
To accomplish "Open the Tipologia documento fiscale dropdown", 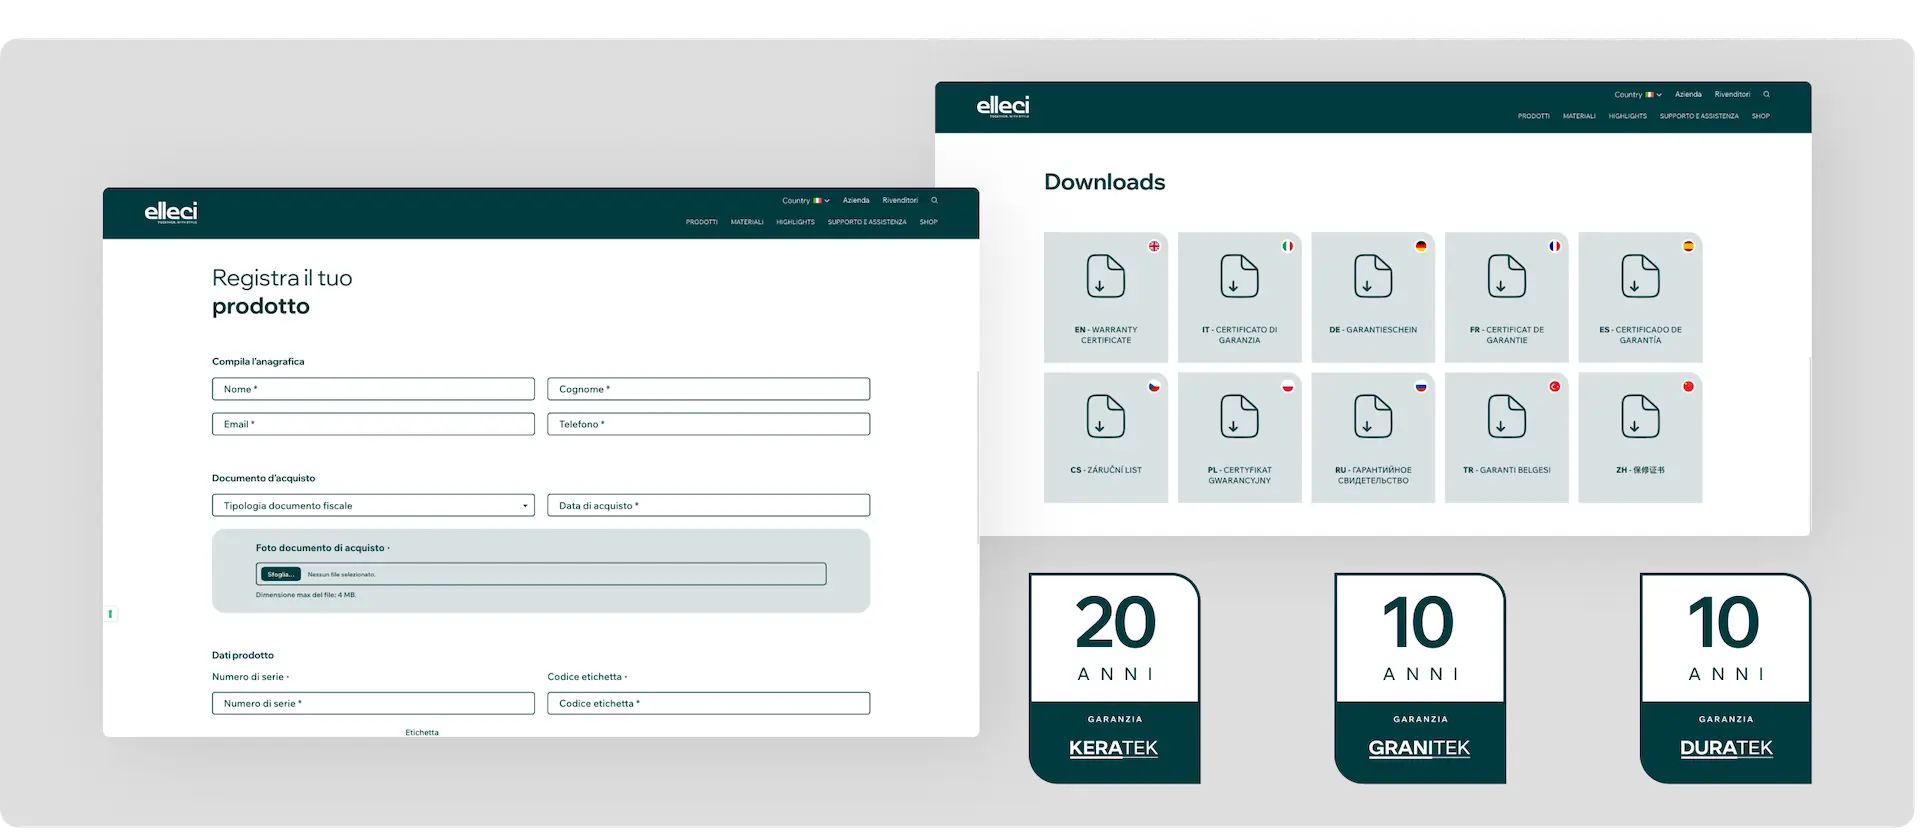I will click(373, 506).
